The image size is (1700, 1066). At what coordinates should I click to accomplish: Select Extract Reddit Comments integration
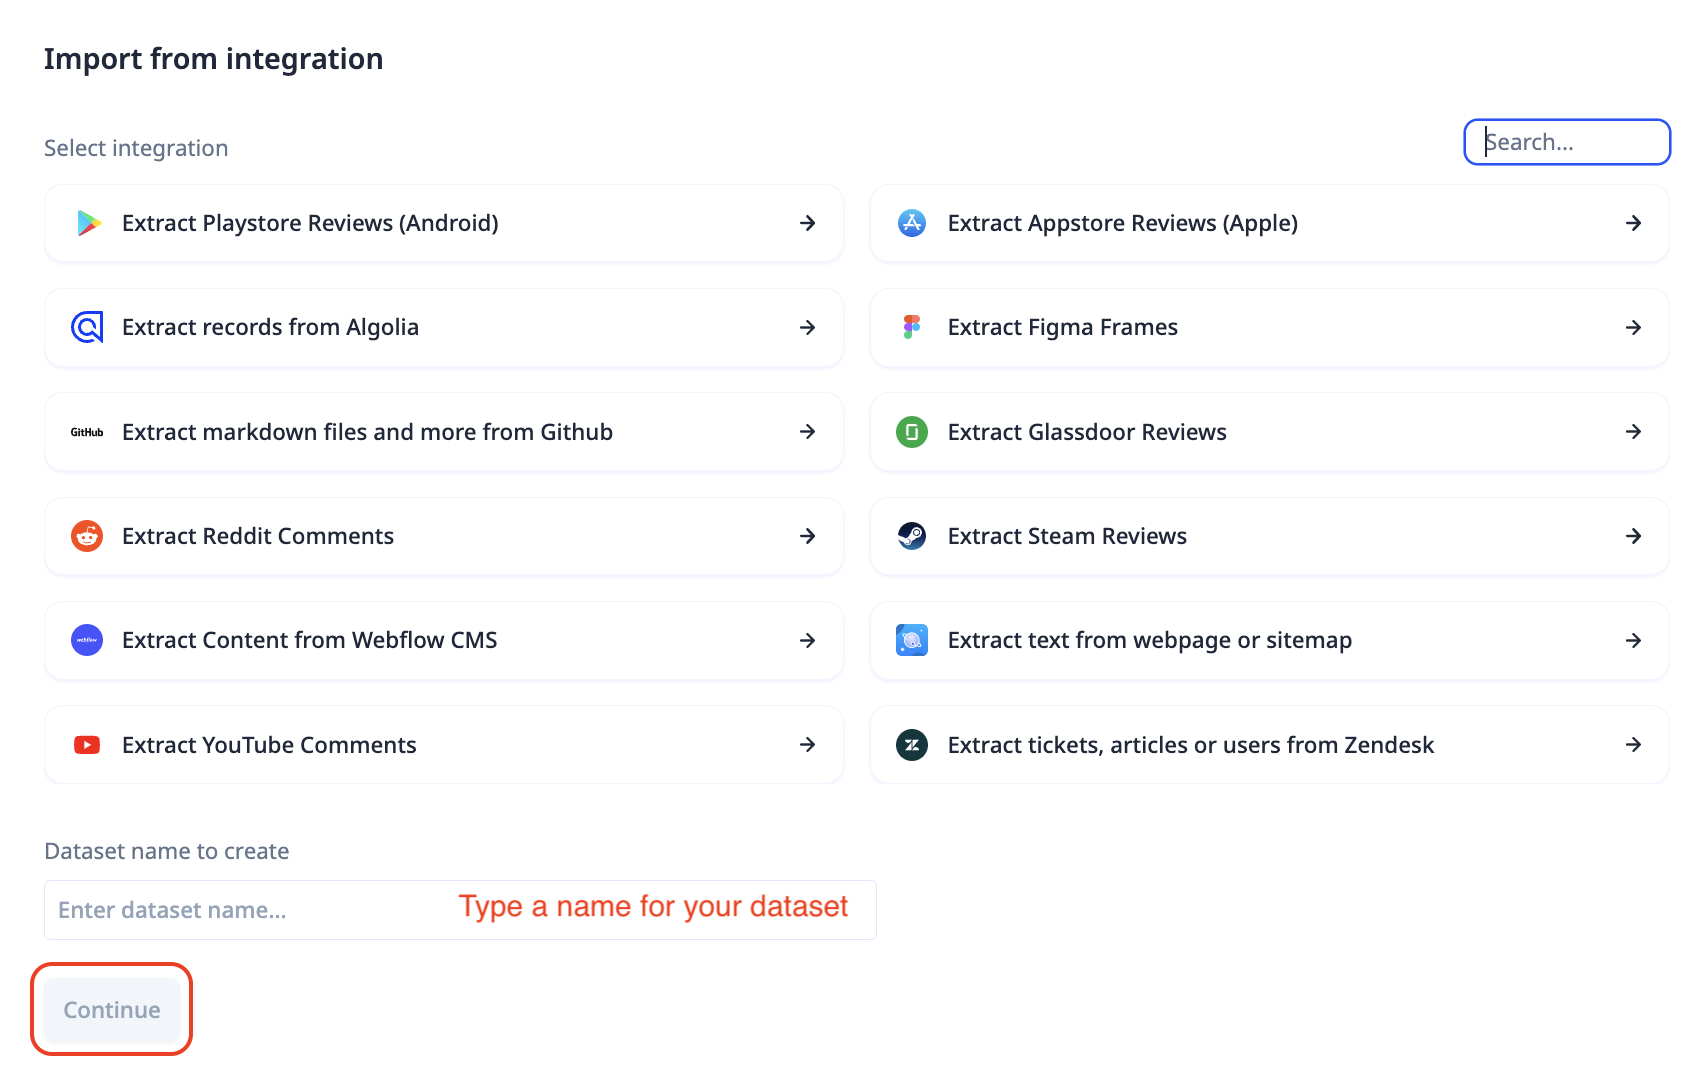click(444, 536)
